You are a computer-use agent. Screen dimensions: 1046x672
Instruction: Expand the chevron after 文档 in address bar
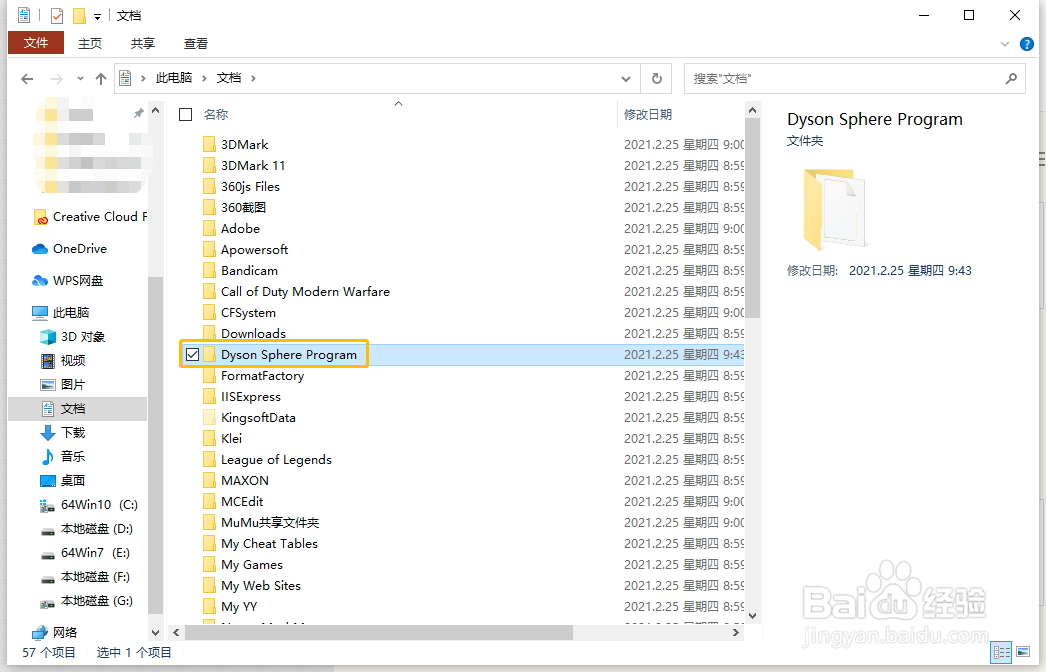tap(253, 79)
